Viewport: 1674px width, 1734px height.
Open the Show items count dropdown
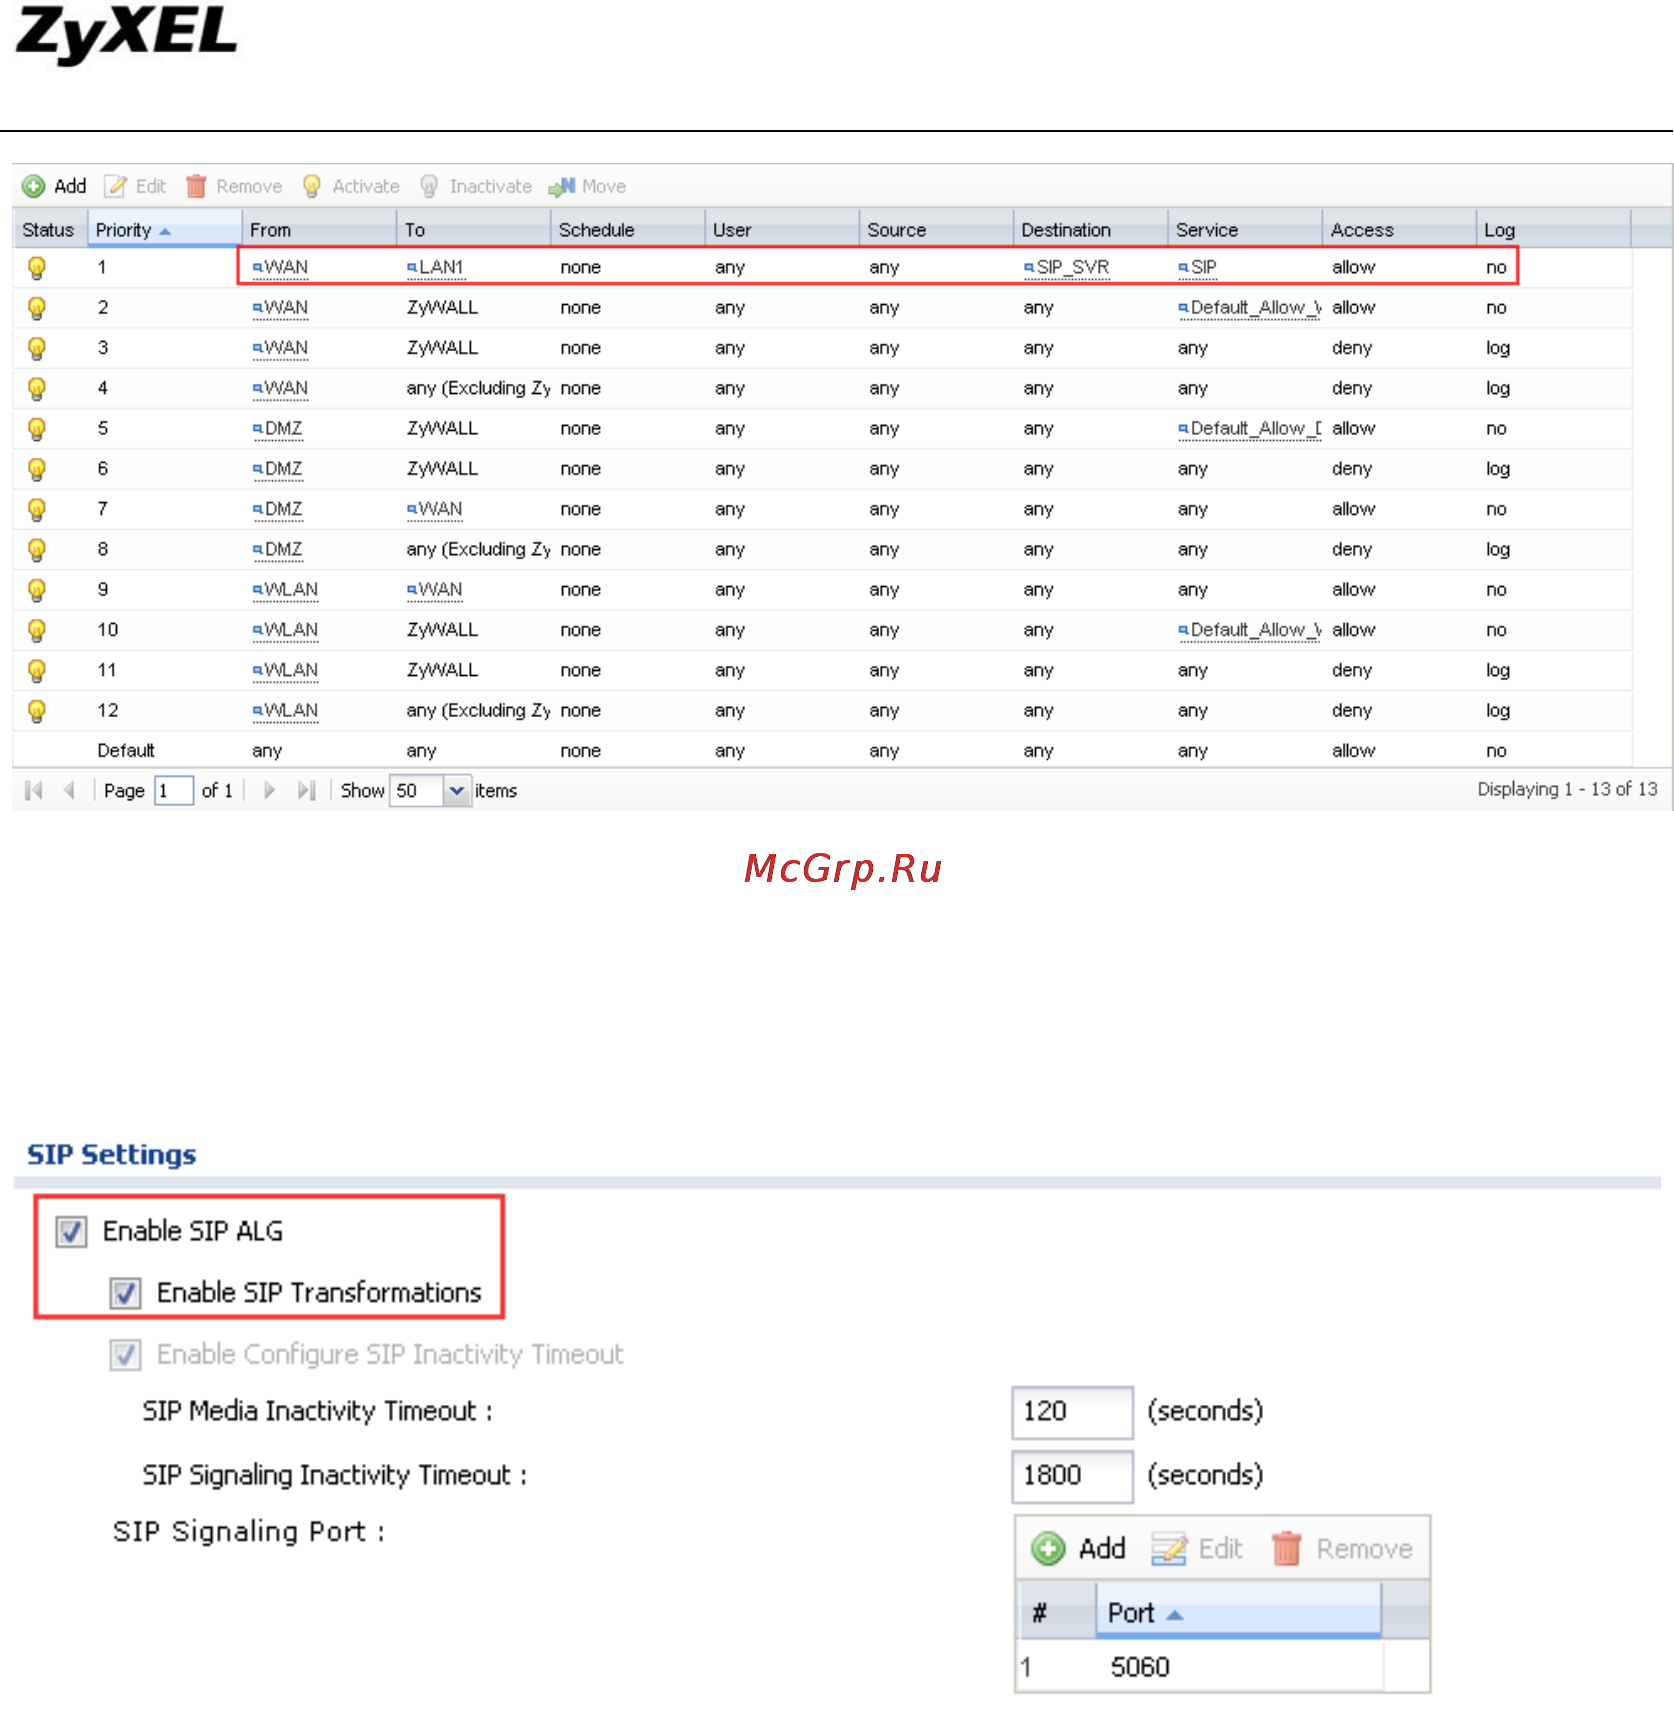point(457,790)
